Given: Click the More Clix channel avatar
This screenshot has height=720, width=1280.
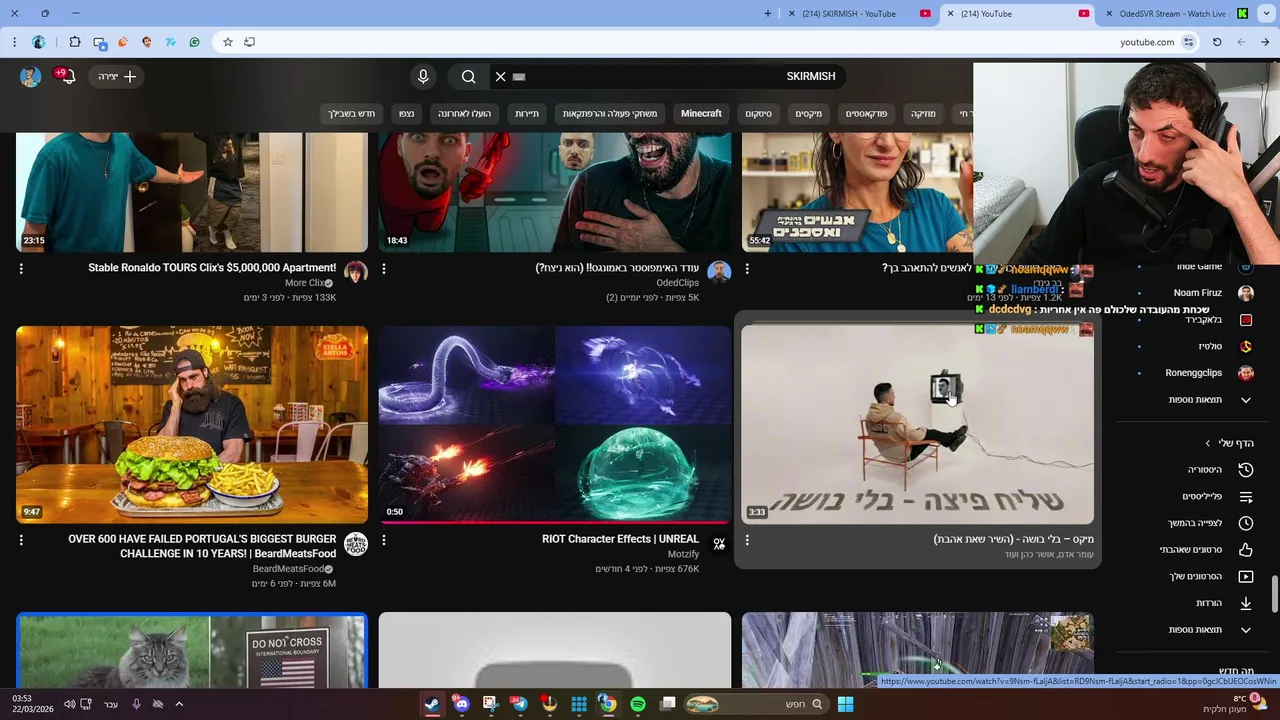Looking at the screenshot, I should tap(356, 272).
